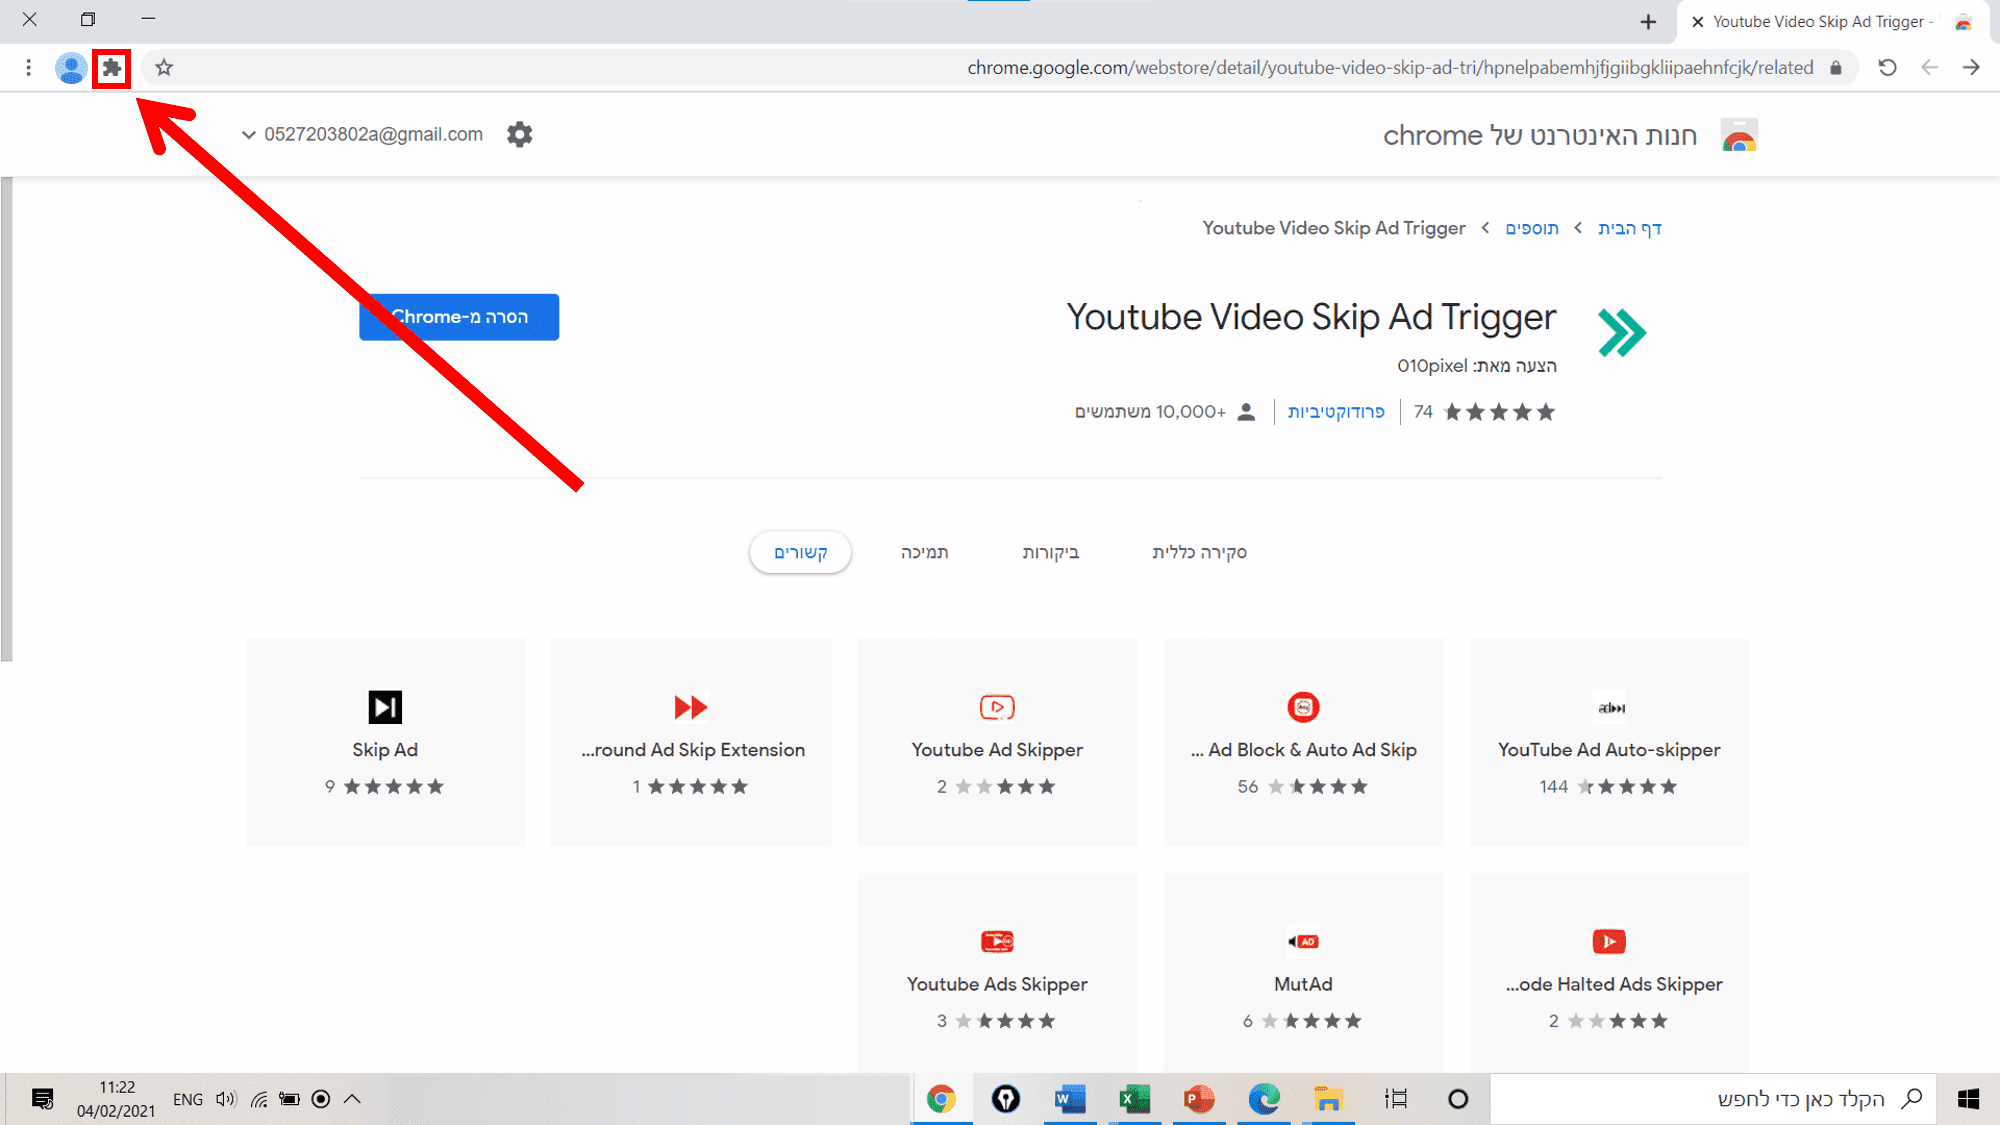Click the Skip Ad extension thumbnail card
This screenshot has height=1125, width=2000.
(385, 742)
